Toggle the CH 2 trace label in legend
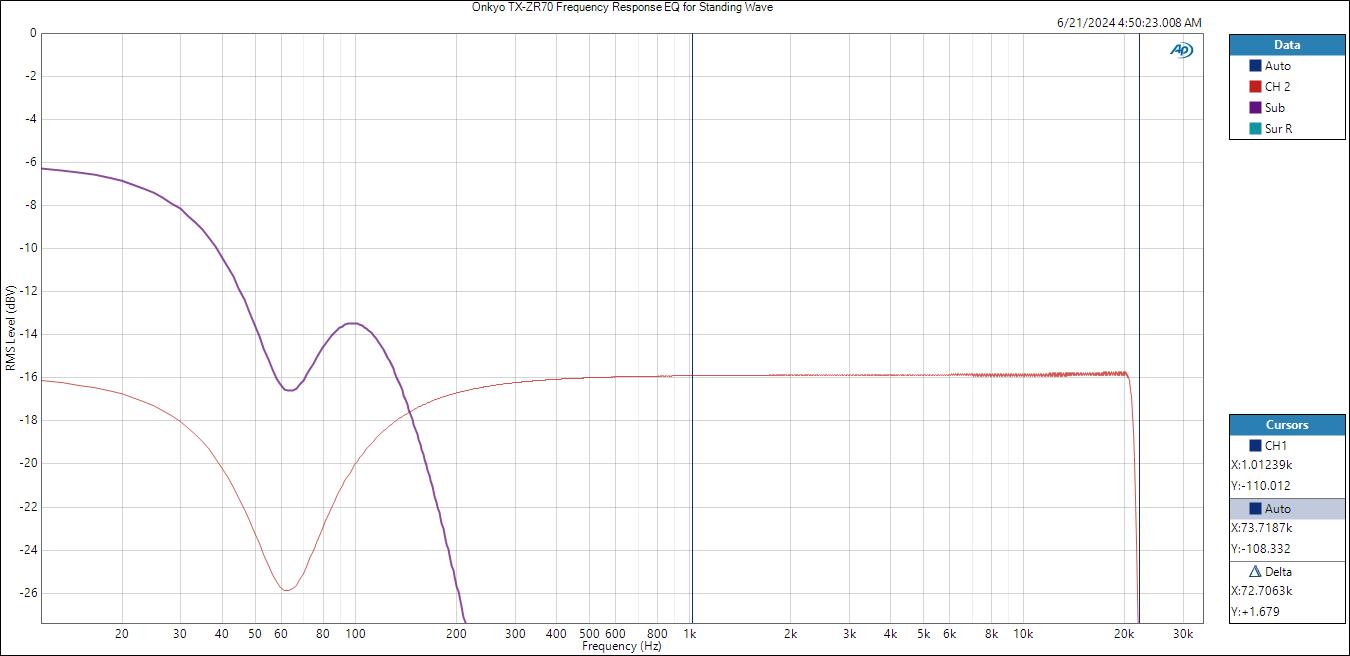This screenshot has width=1350, height=656. [x=1277, y=87]
